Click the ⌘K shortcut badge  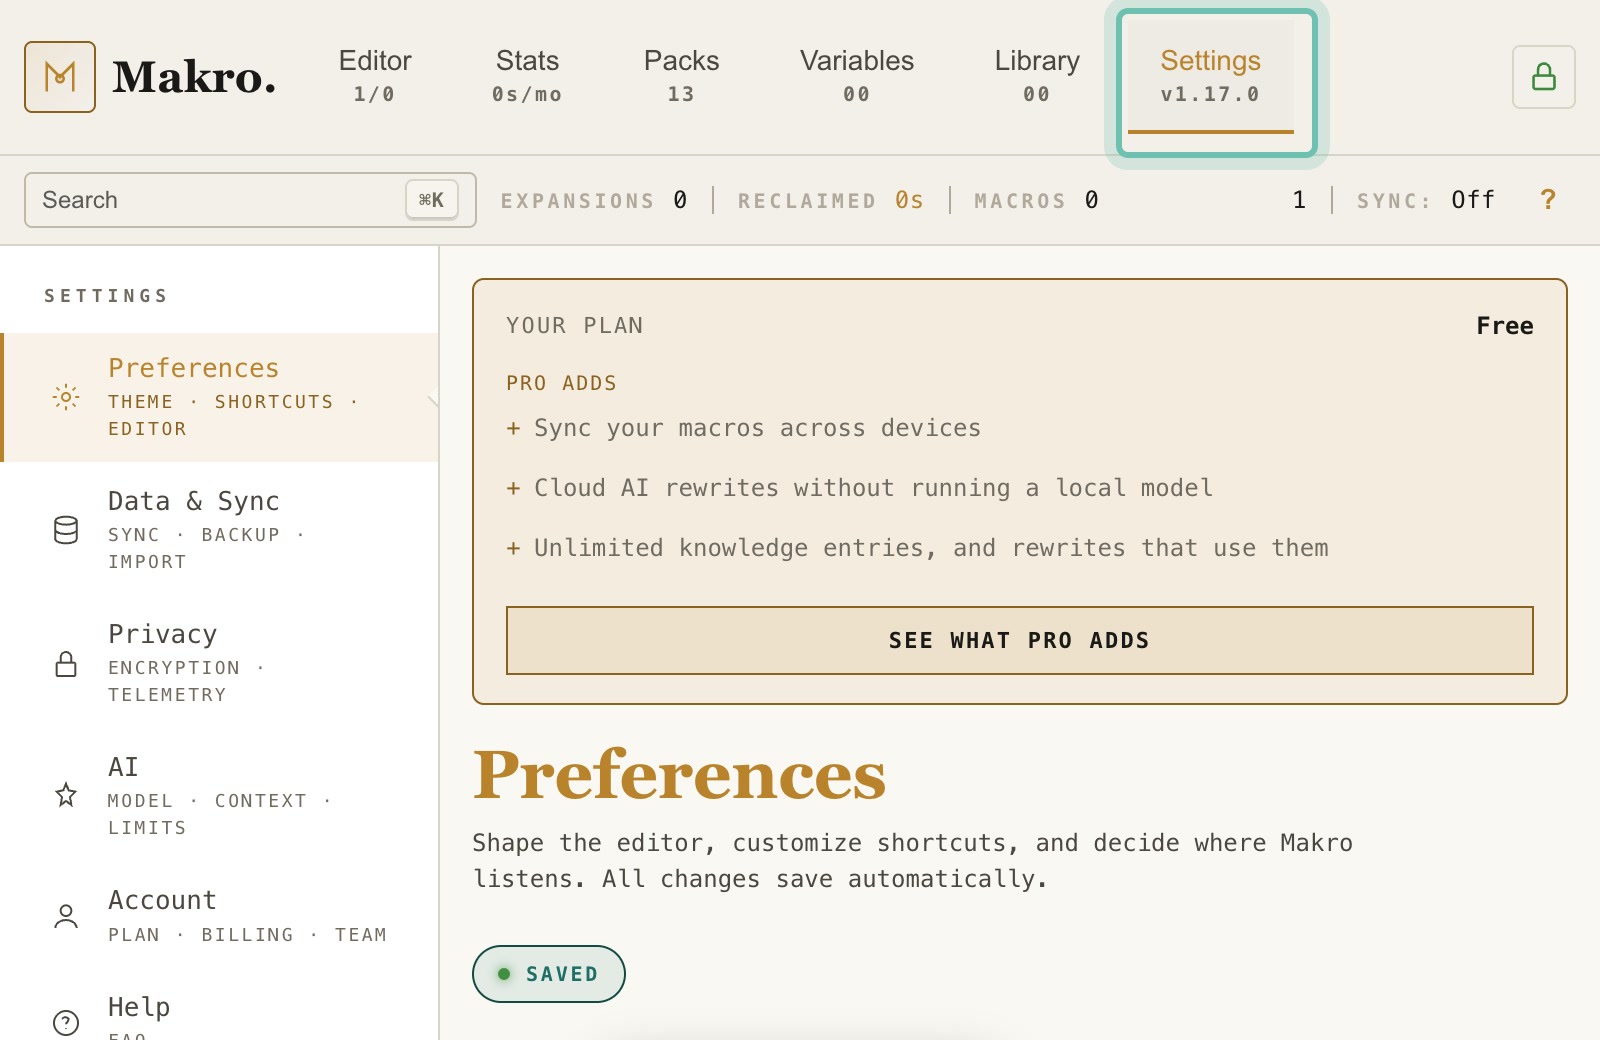pyautogui.click(x=432, y=200)
